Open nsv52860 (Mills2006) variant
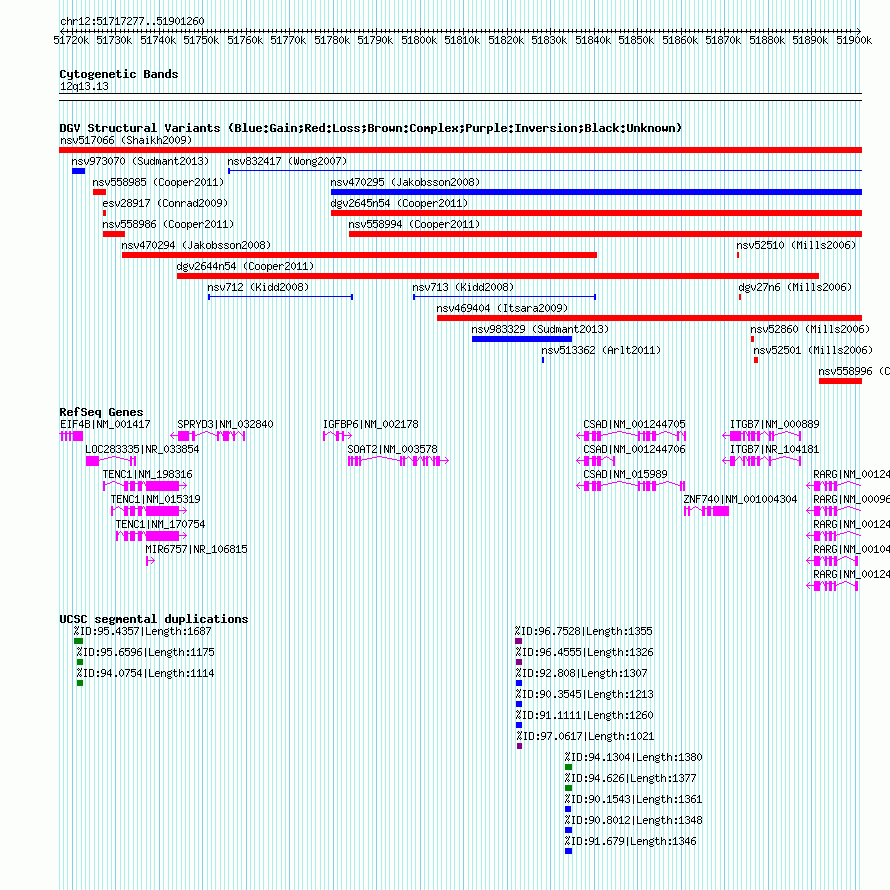Image resolution: width=890 pixels, height=890 pixels. 752,339
